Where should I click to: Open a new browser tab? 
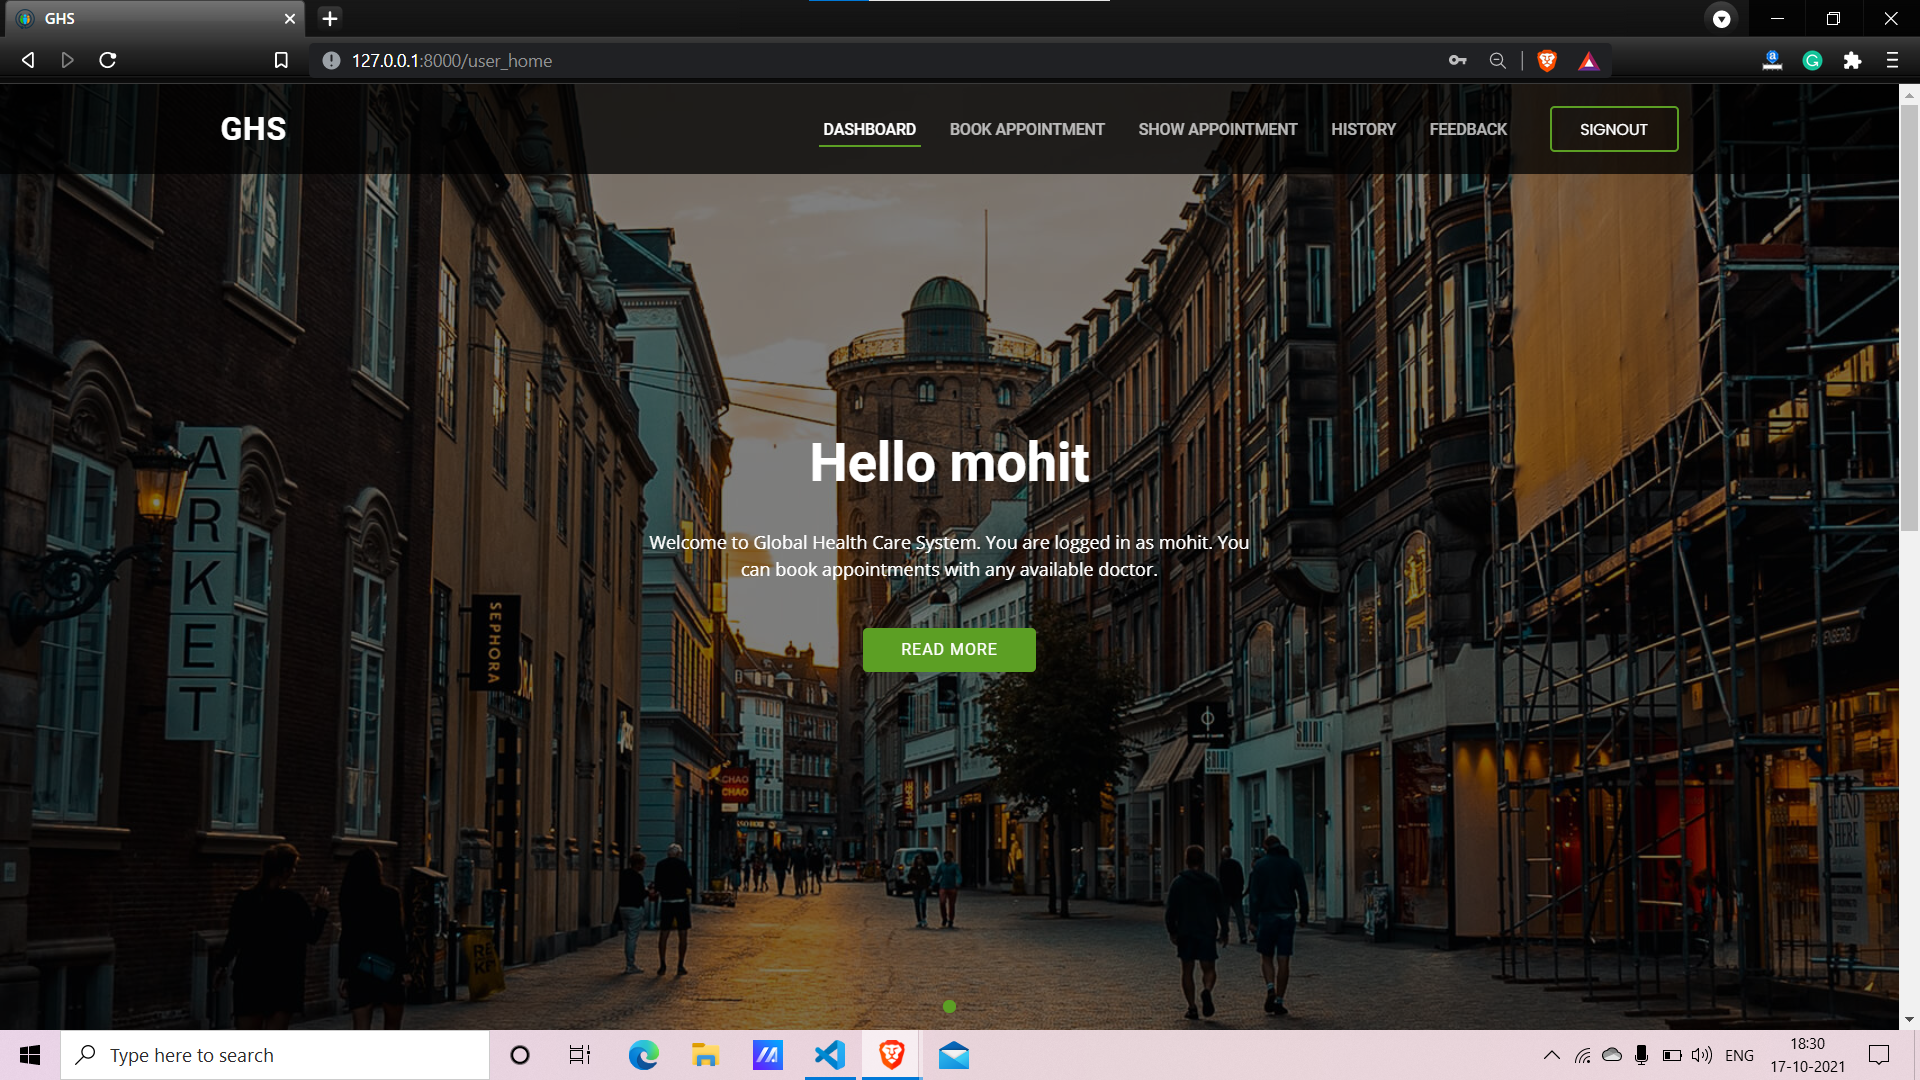[x=330, y=19]
